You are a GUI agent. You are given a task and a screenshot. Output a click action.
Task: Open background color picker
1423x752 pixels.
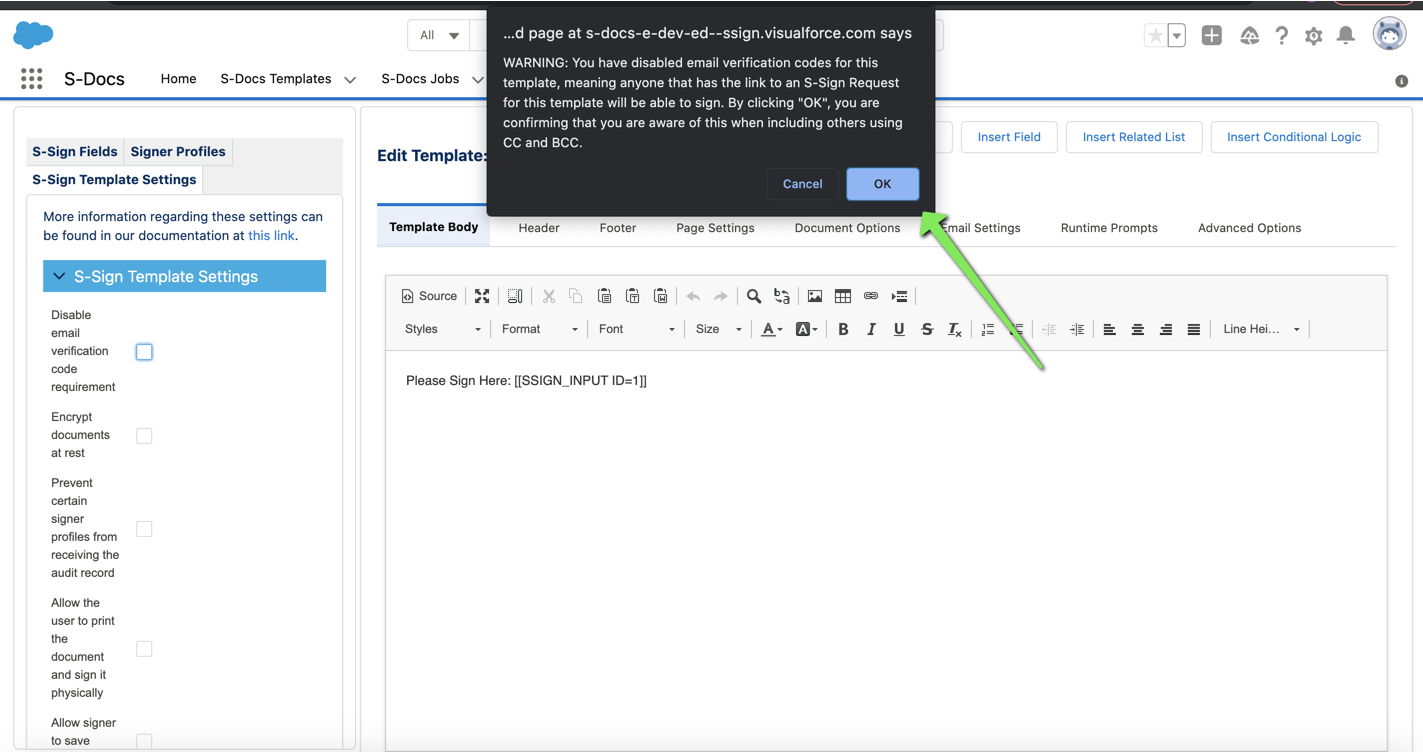pyautogui.click(x=806, y=329)
